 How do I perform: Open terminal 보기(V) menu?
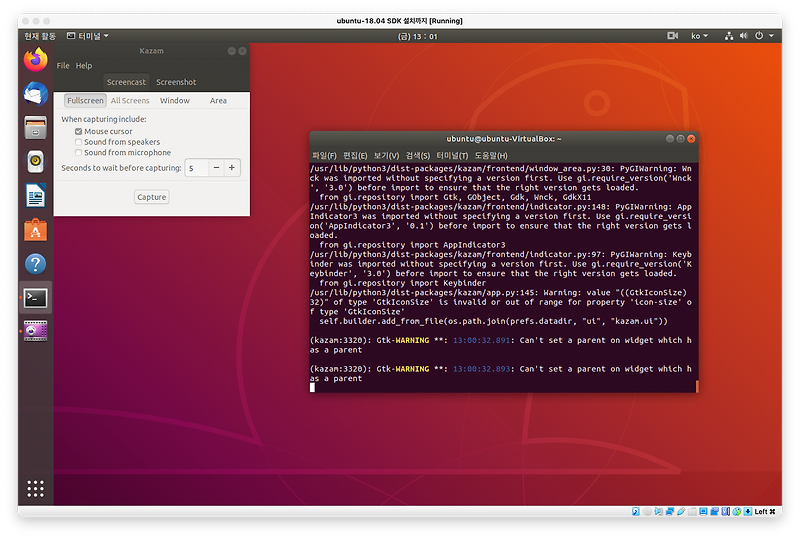click(386, 155)
